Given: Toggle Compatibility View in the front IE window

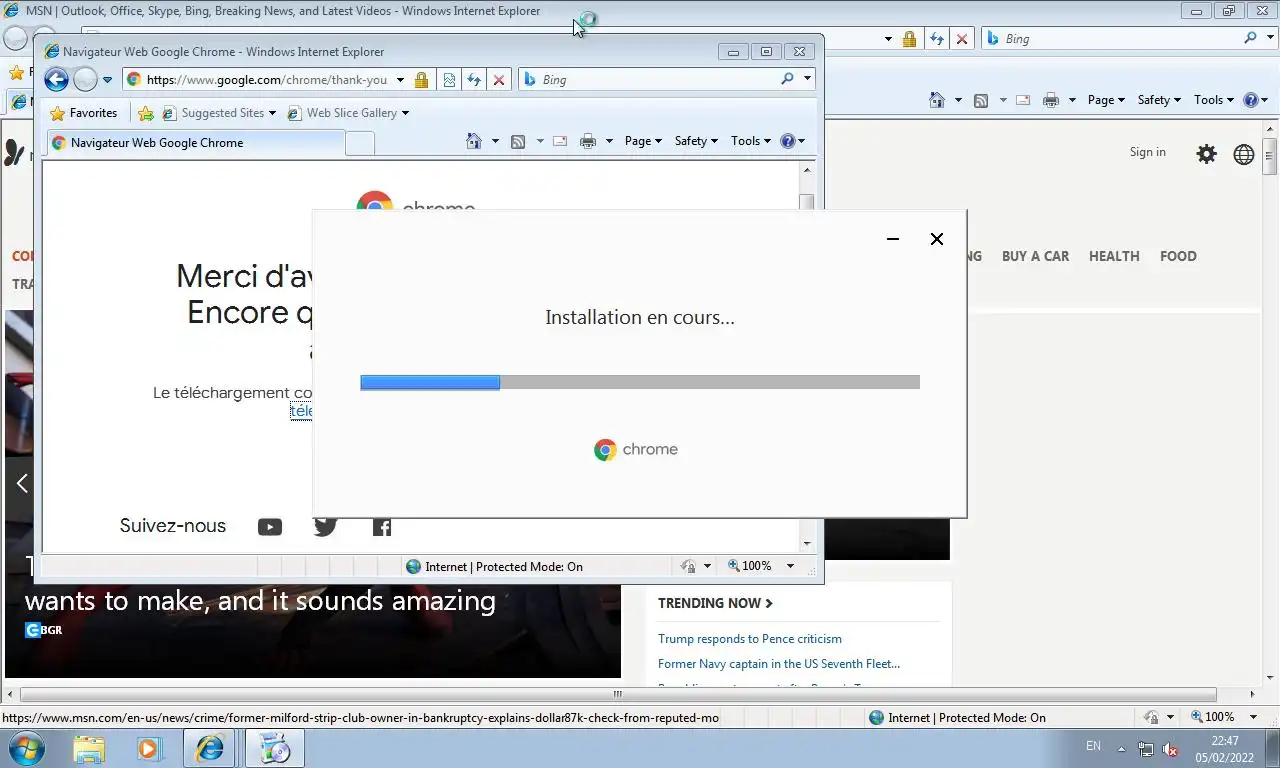Looking at the screenshot, I should pos(449,80).
